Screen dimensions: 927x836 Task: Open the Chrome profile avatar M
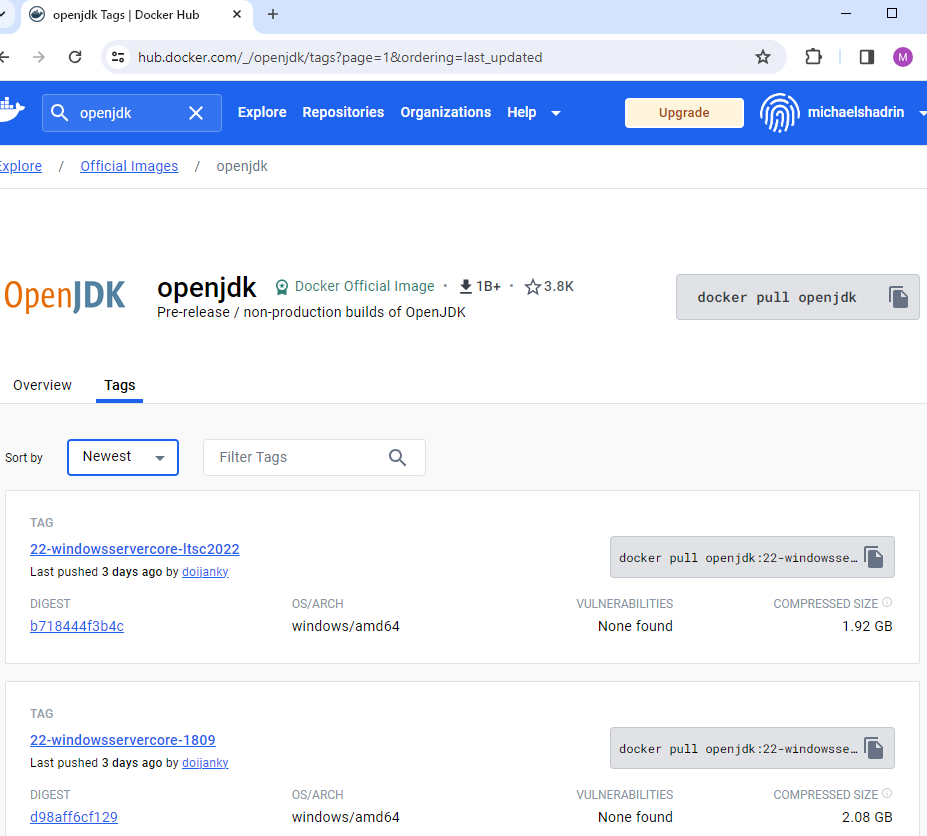click(902, 57)
